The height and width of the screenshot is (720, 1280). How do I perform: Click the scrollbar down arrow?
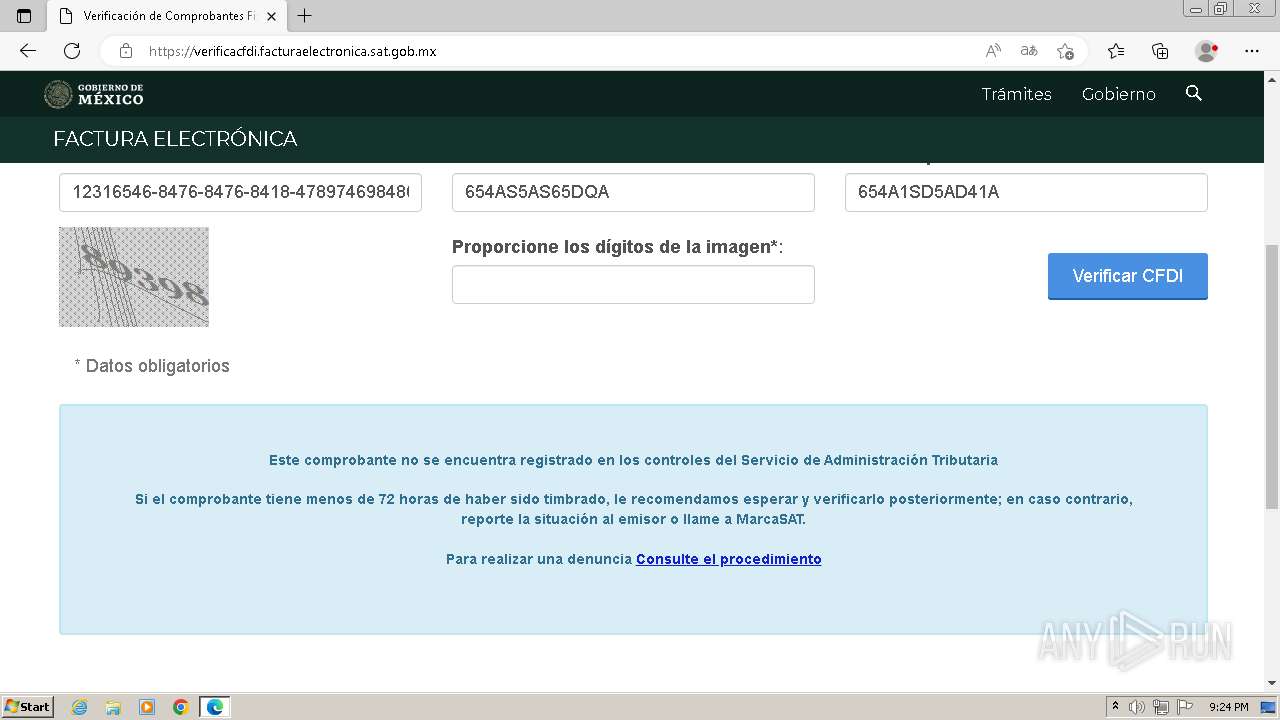[x=1271, y=683]
